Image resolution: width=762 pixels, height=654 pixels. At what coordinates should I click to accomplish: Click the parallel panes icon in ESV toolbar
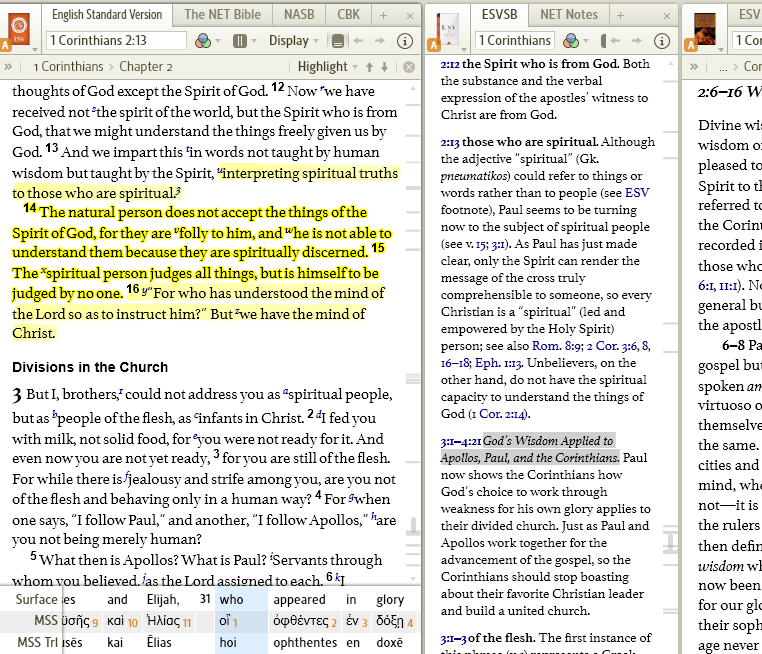point(240,41)
